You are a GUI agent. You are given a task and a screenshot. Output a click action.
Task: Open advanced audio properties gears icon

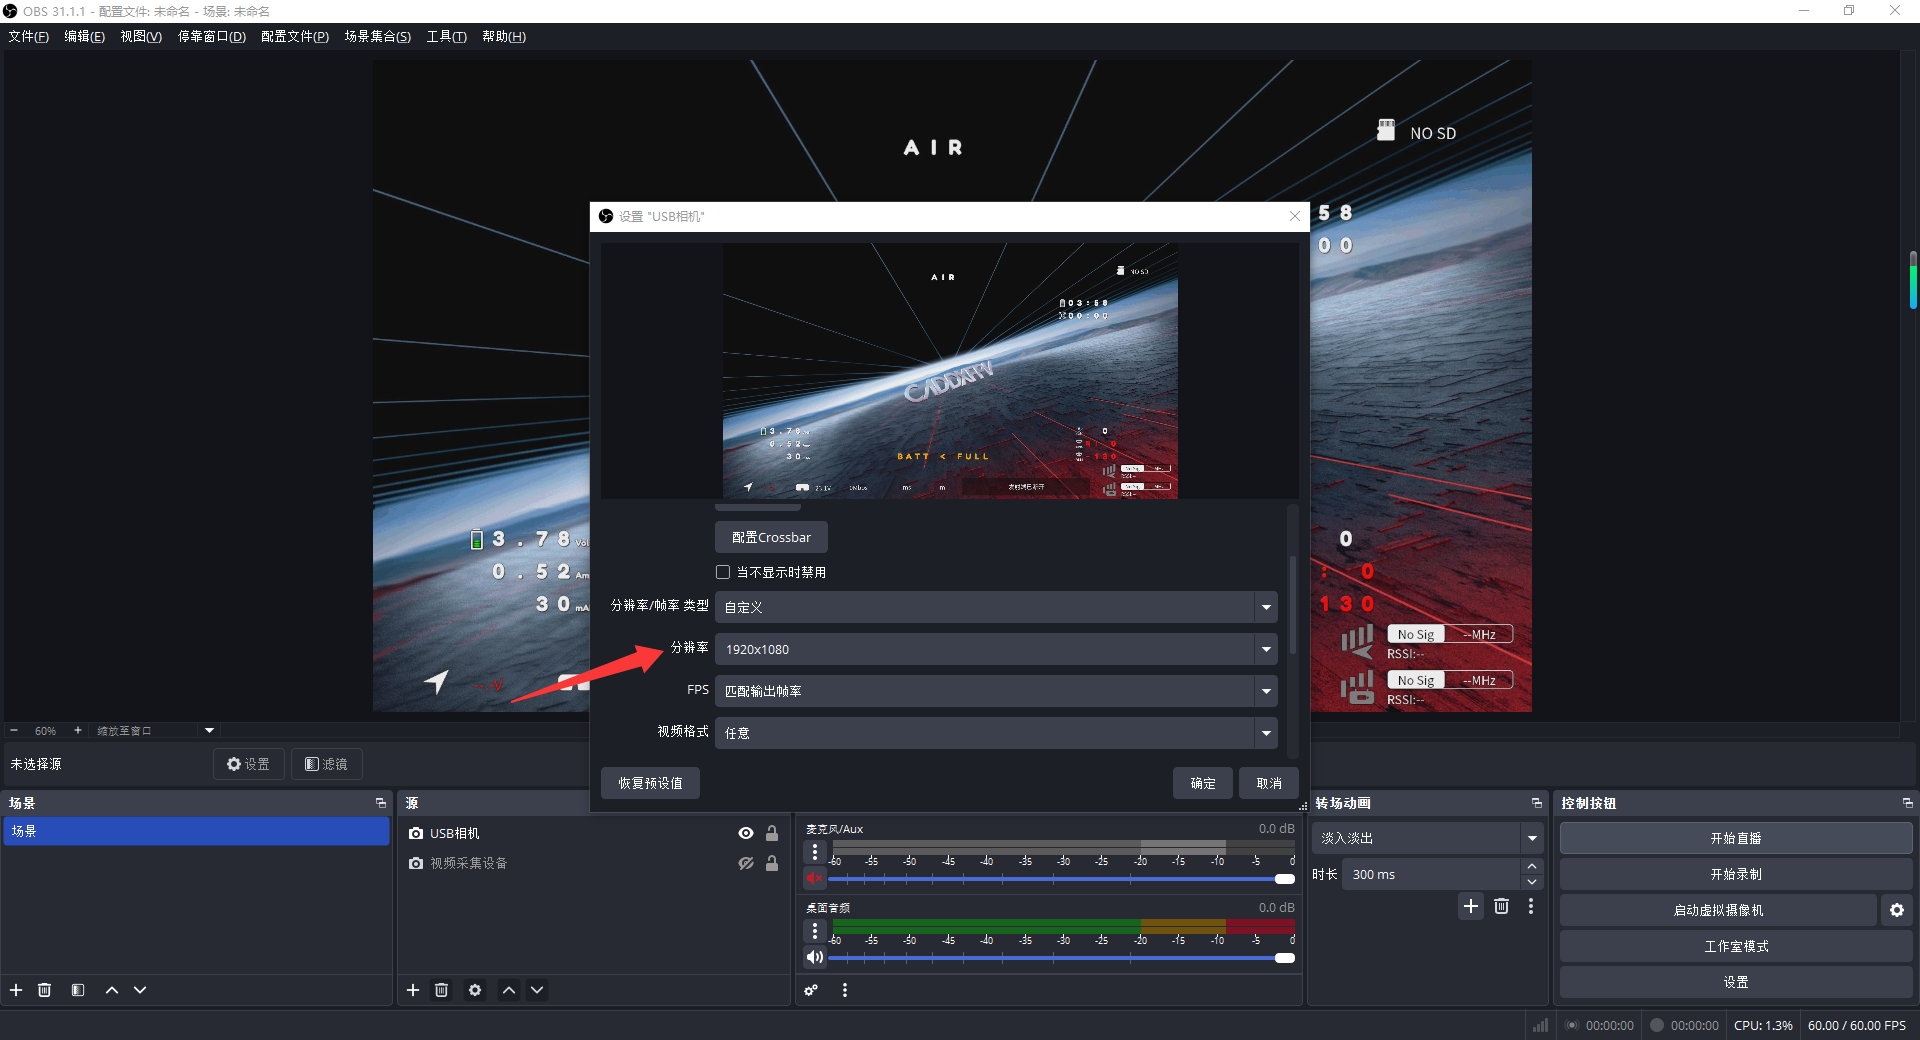tap(811, 990)
